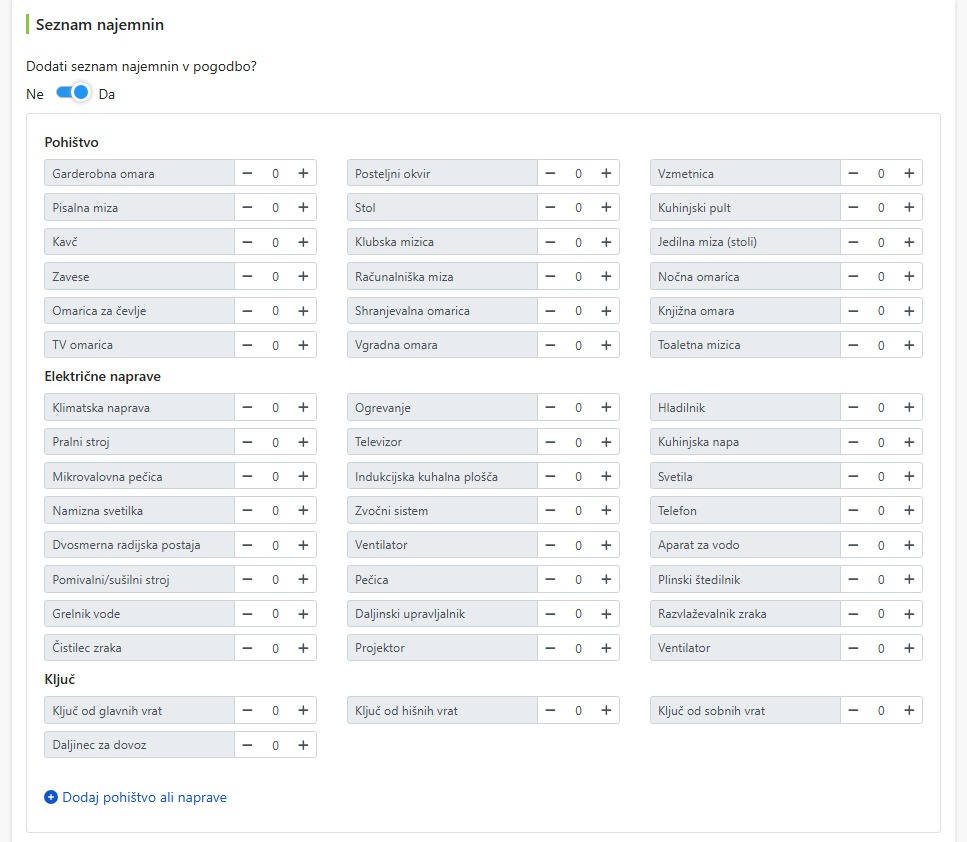Select the Toaletna mizica item label
Viewport: 967px width, 842px height.
click(699, 345)
